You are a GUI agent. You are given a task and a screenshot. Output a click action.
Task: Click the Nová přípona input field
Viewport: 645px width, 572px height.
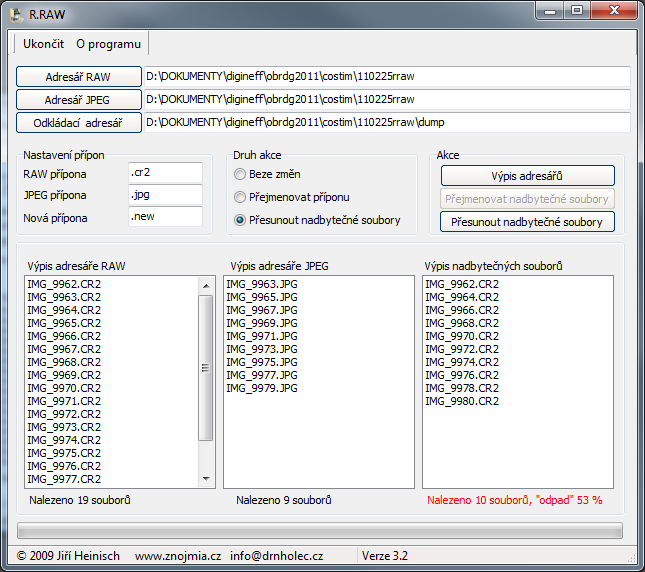[165, 218]
